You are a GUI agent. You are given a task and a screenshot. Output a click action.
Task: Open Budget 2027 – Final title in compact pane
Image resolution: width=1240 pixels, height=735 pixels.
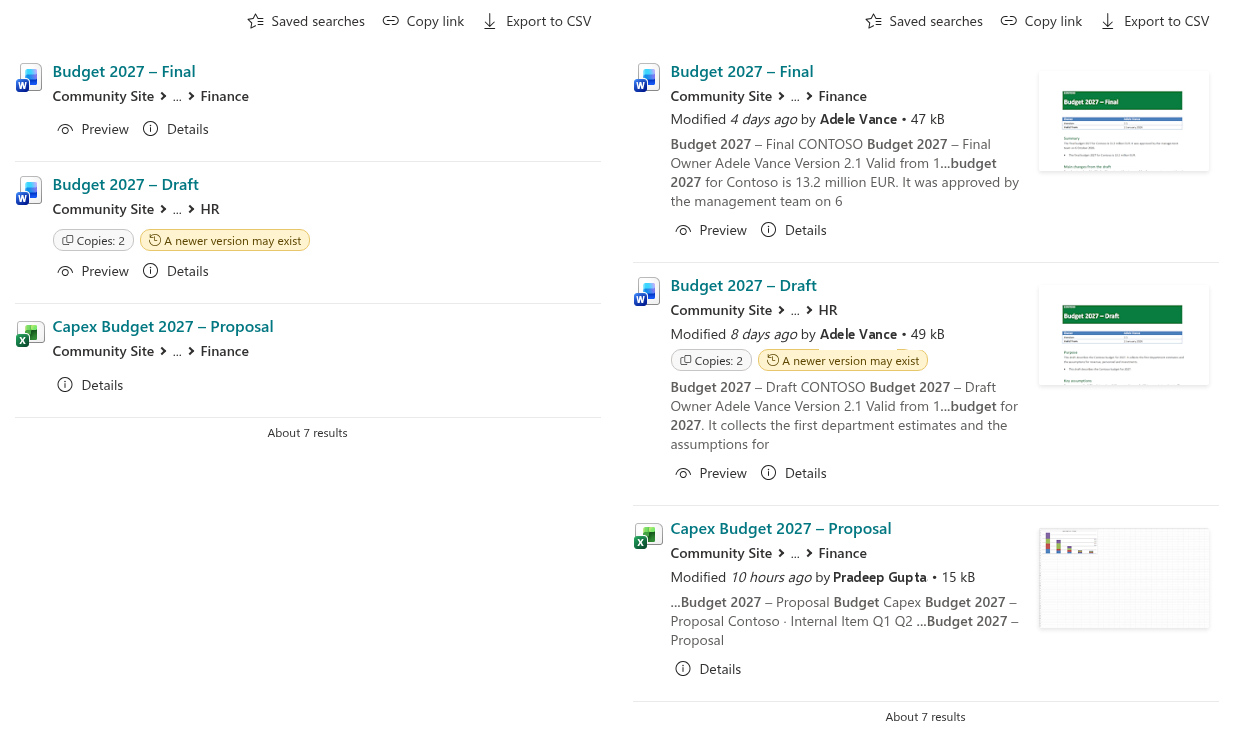[x=124, y=72]
